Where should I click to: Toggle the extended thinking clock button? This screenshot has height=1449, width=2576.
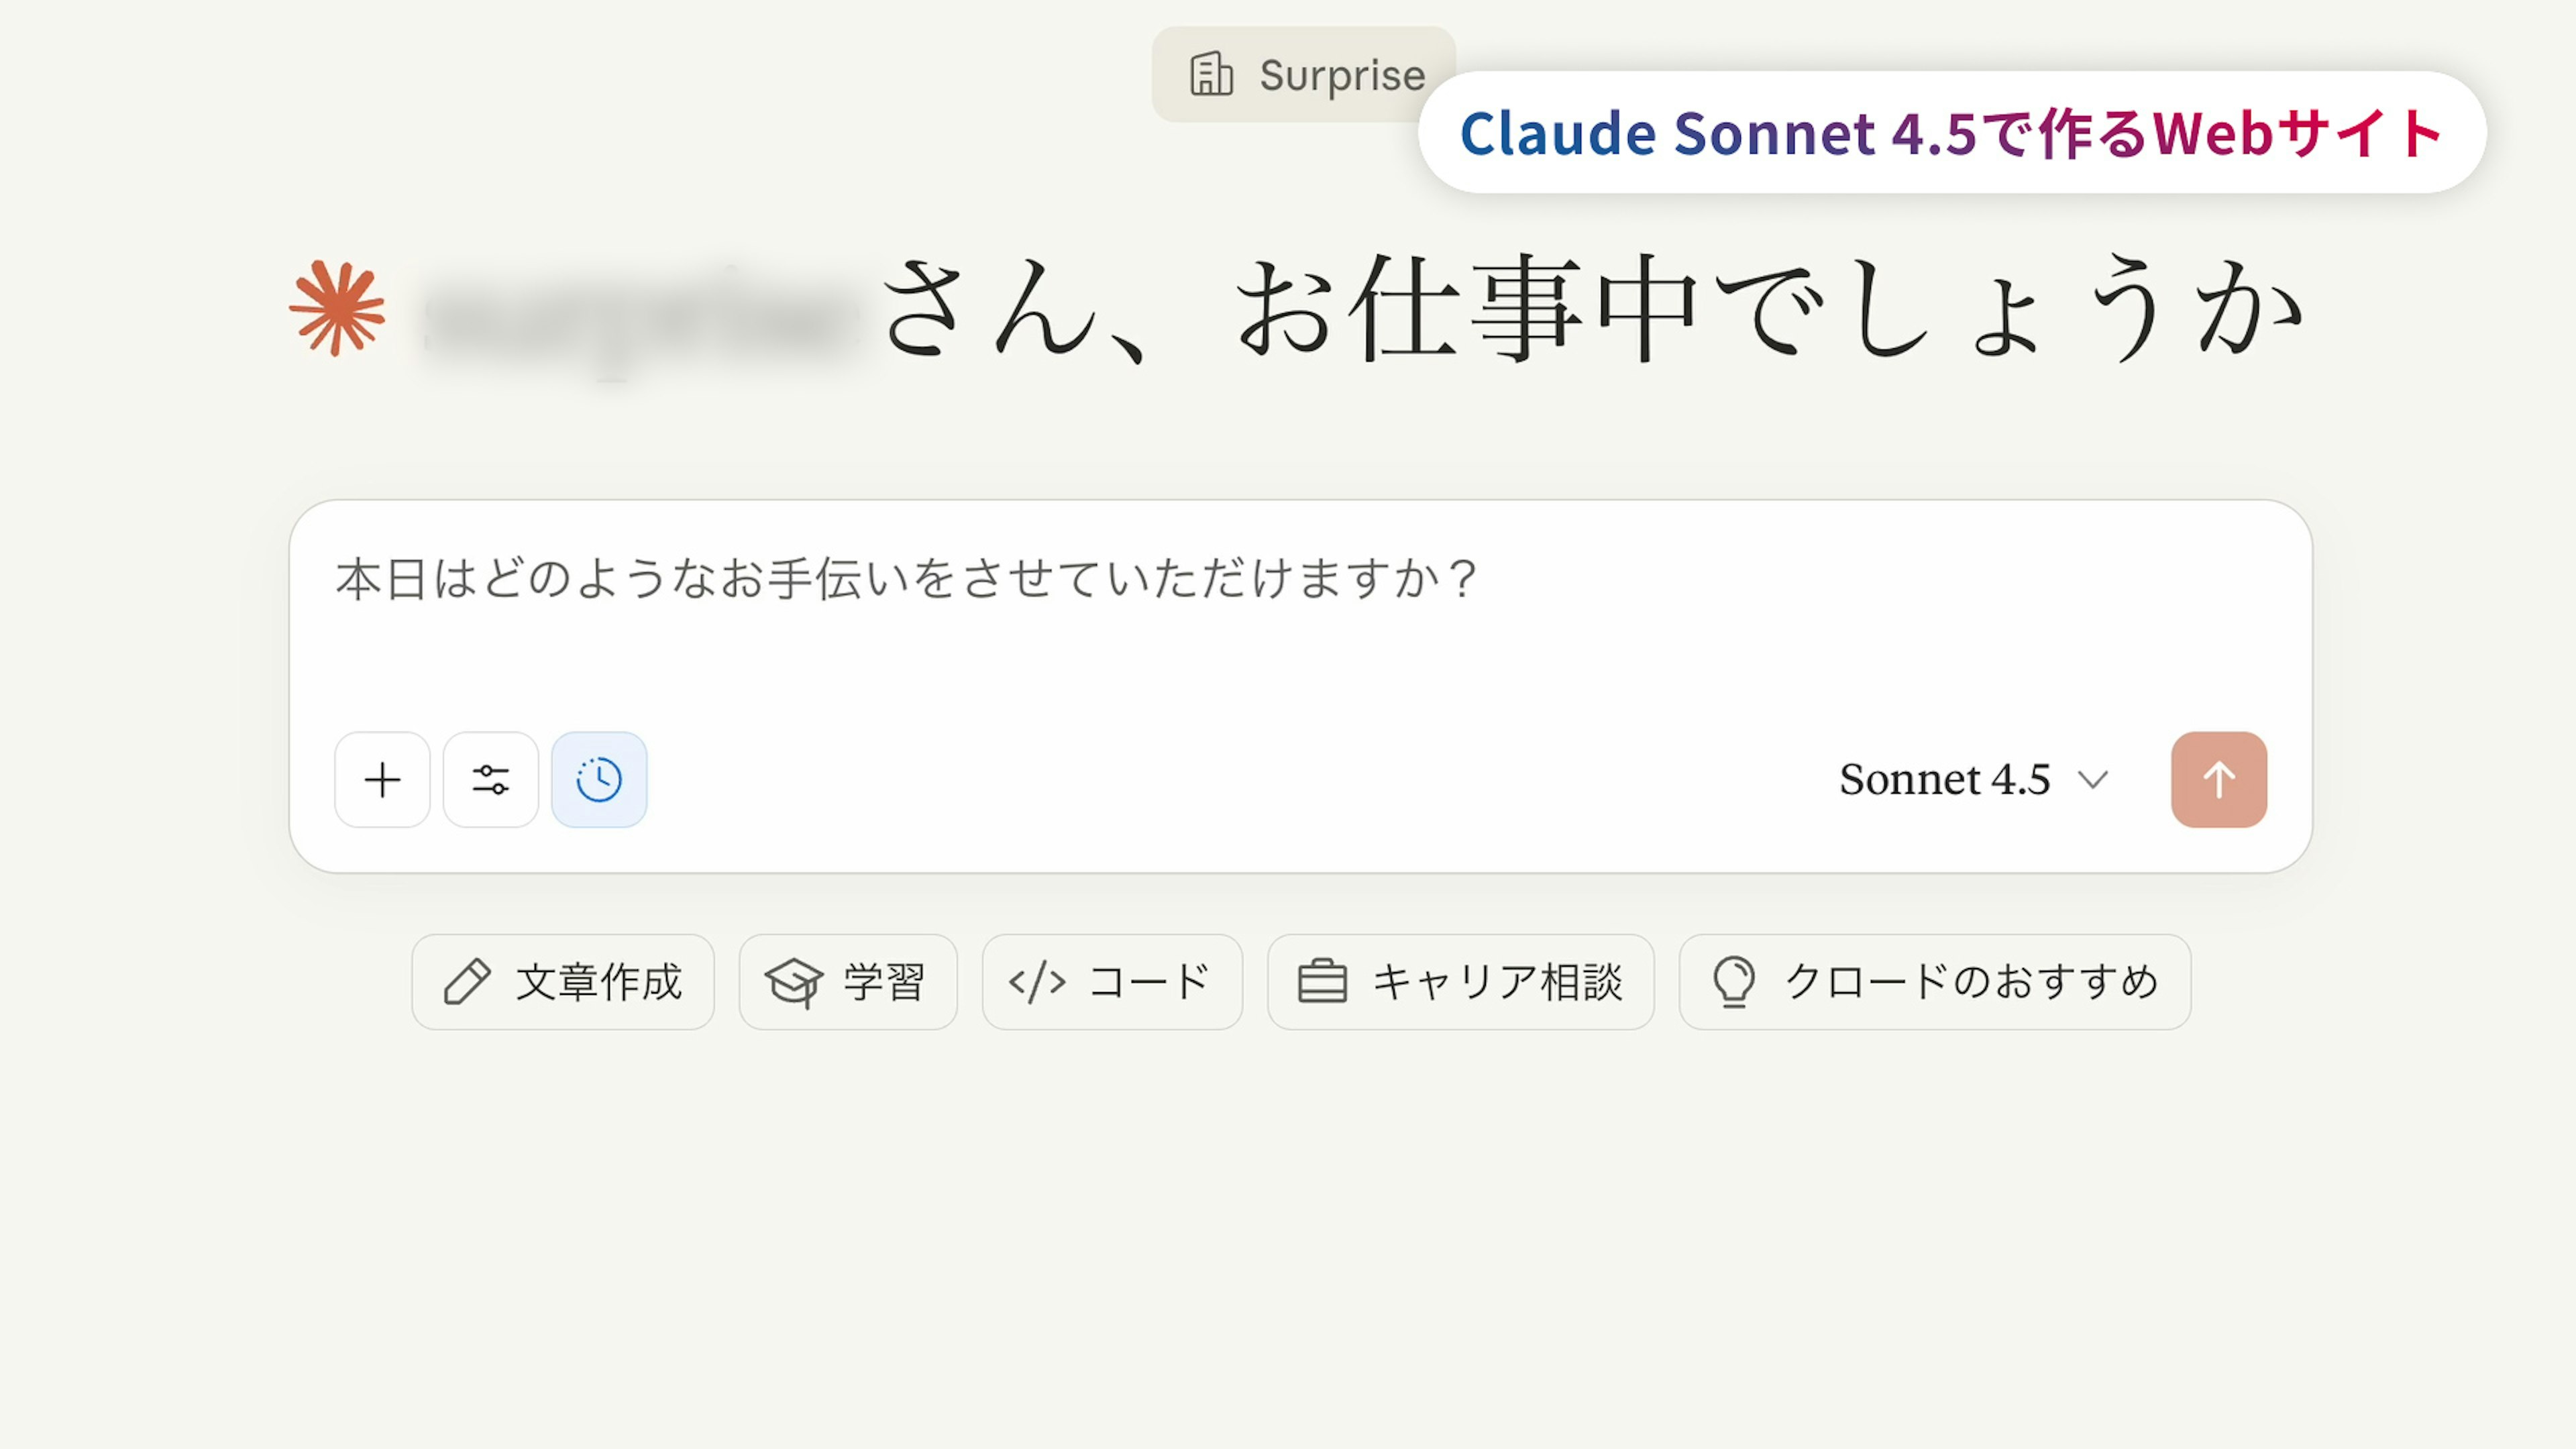click(x=599, y=780)
